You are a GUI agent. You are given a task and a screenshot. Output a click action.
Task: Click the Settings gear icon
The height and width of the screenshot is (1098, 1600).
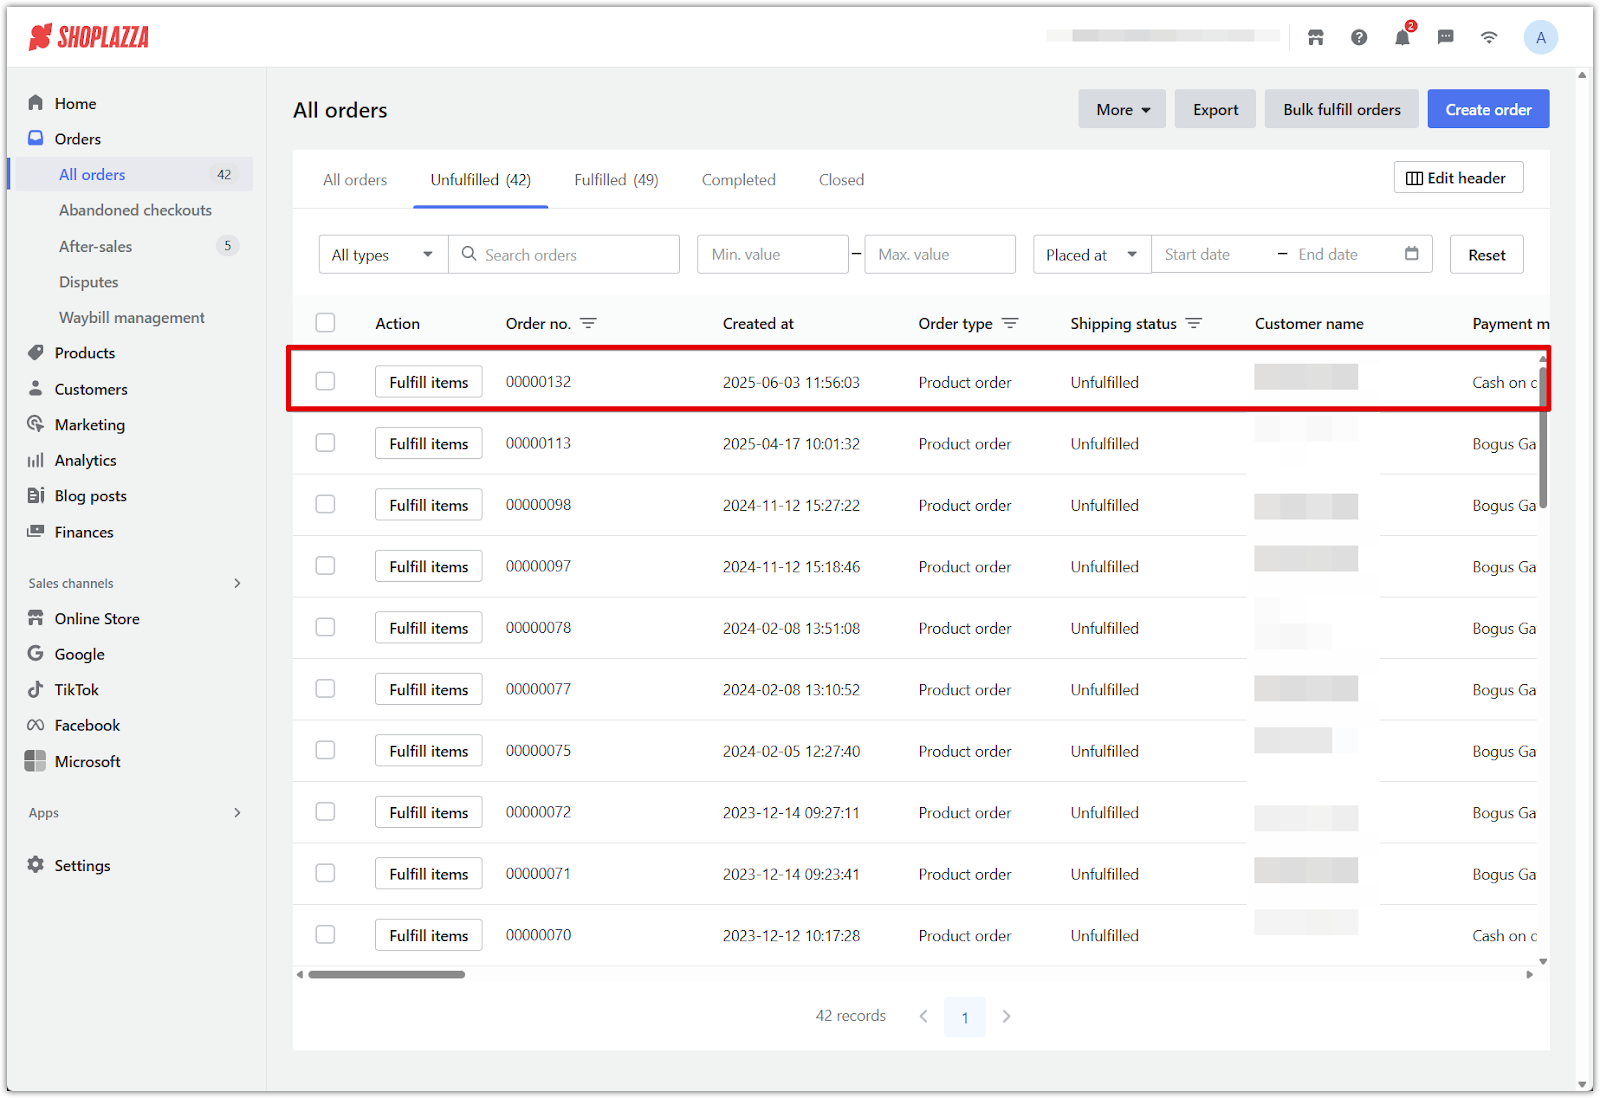(36, 865)
